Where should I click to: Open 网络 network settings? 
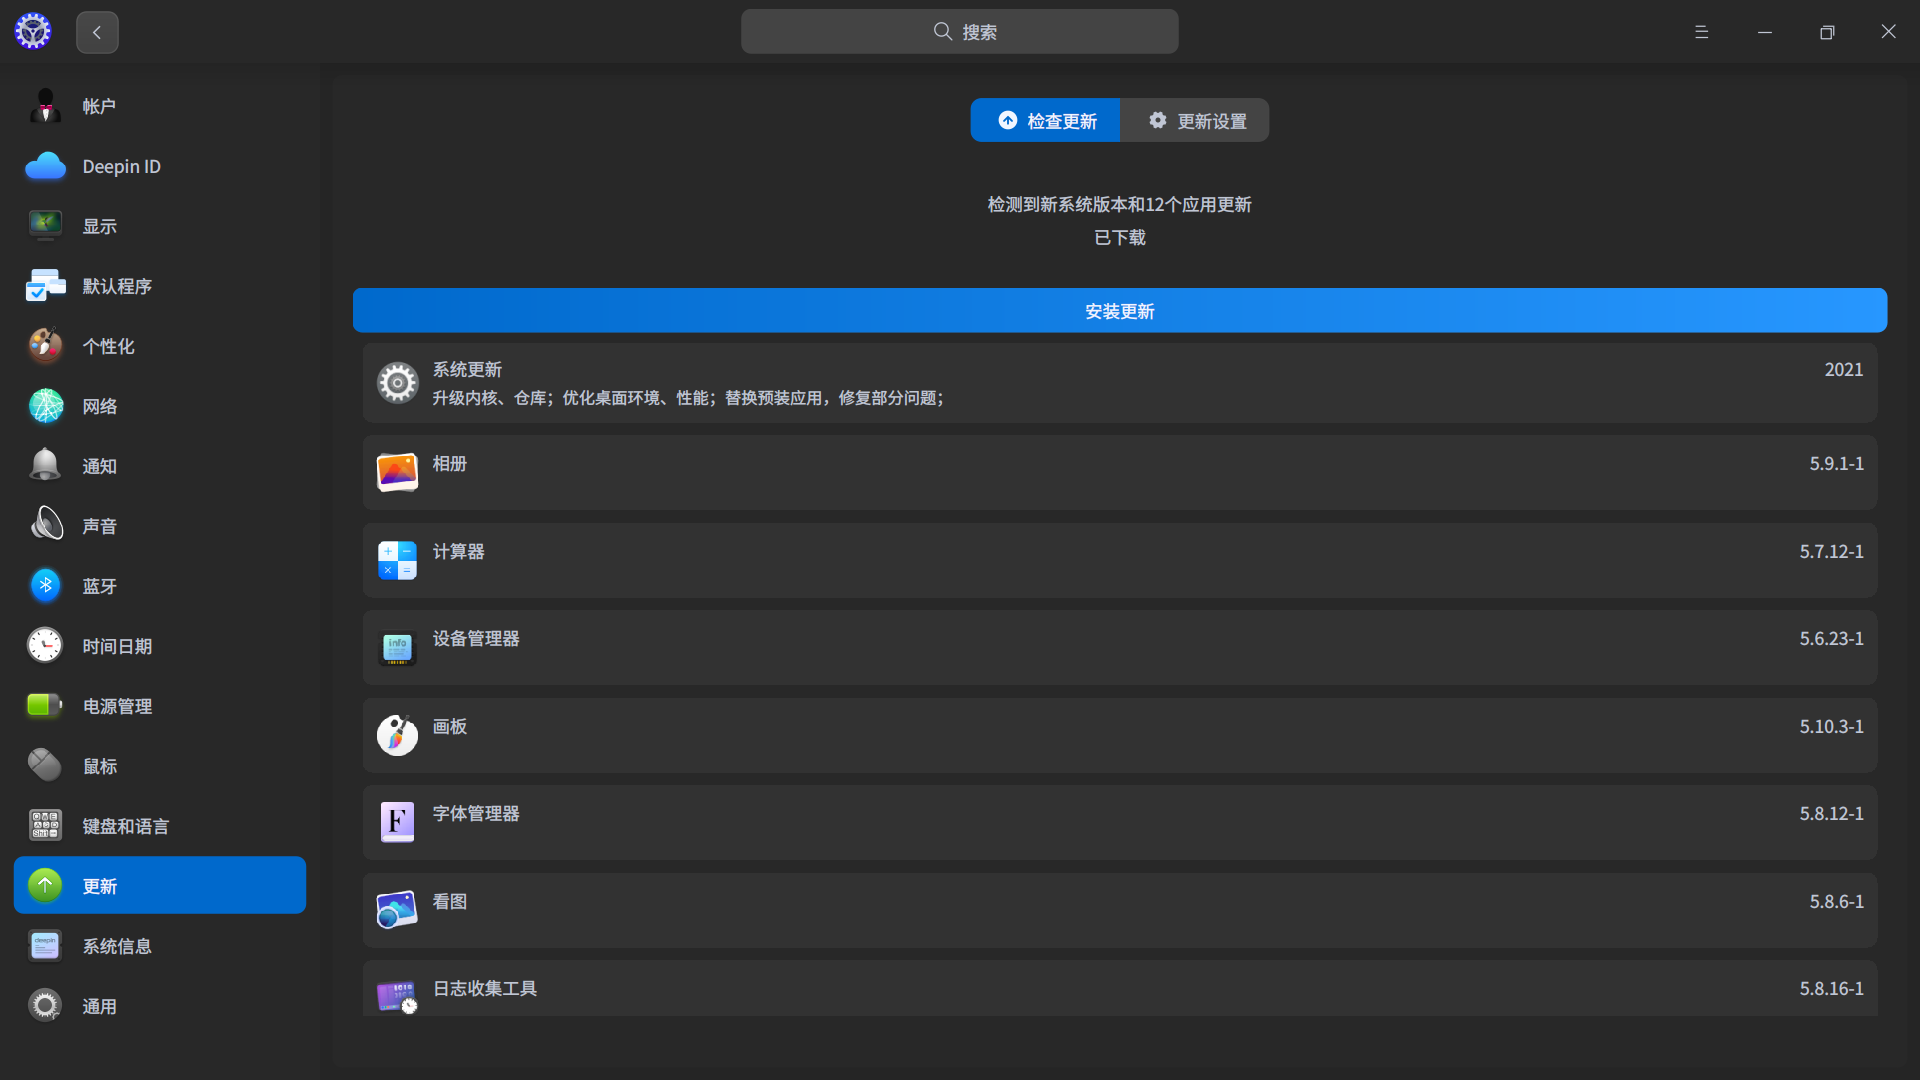[99, 406]
